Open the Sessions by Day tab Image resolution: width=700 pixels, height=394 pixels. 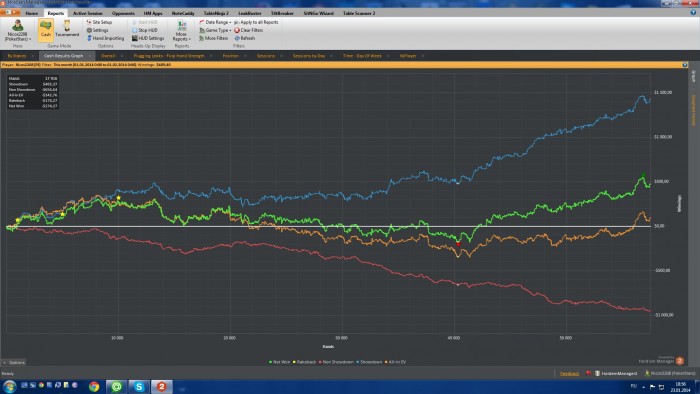pos(308,56)
